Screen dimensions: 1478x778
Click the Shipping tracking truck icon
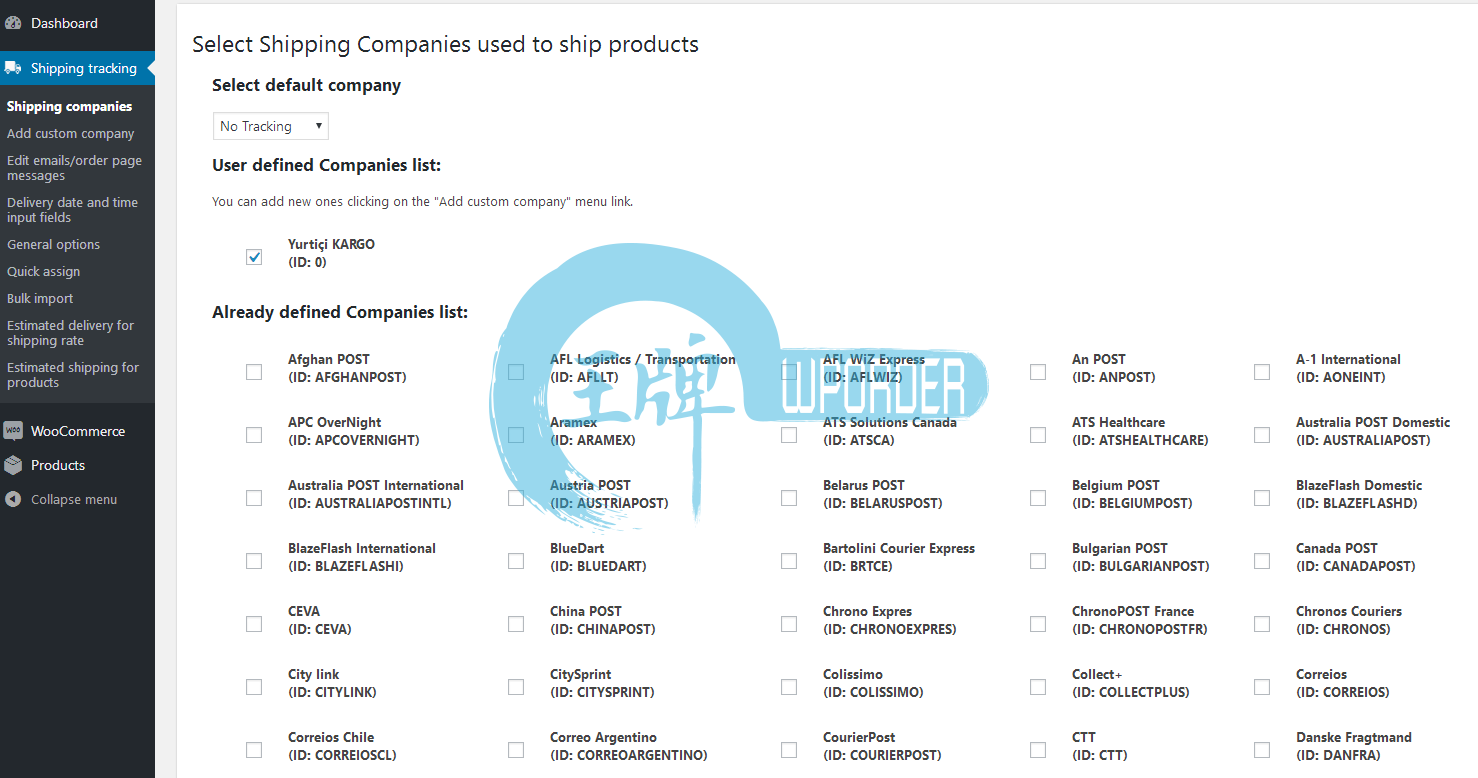click(x=13, y=68)
